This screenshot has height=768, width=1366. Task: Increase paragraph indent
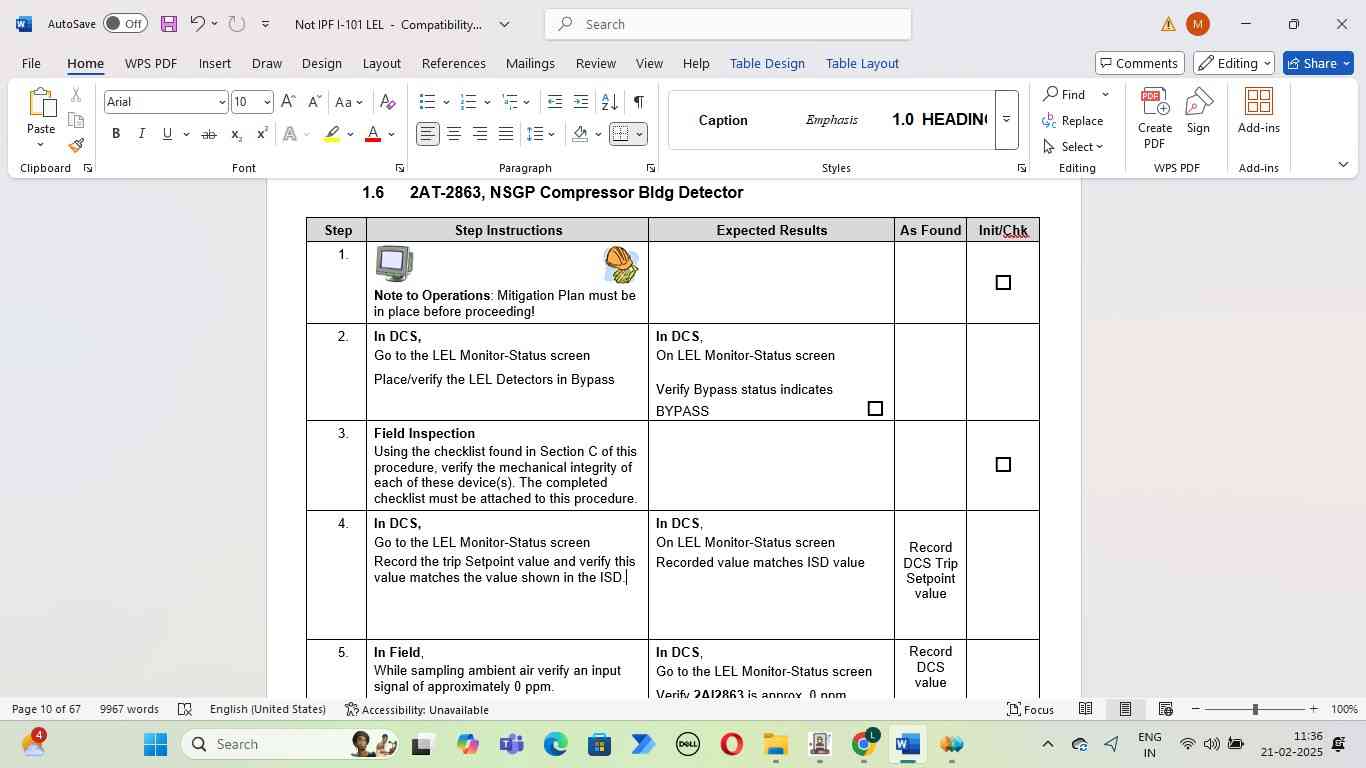(581, 102)
